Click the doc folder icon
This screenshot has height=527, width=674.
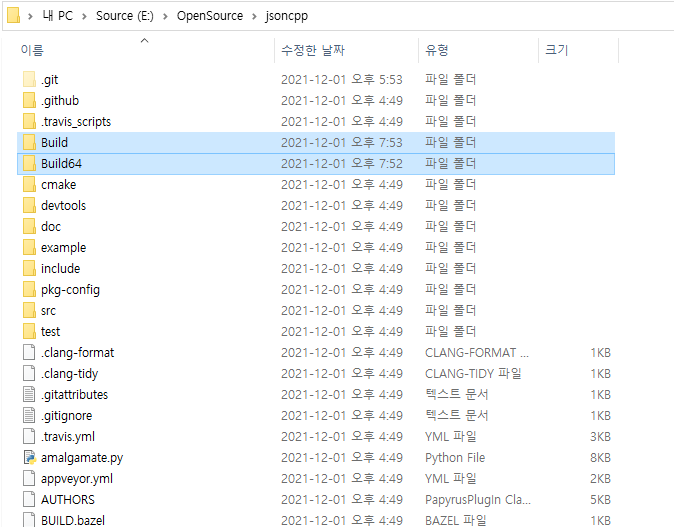pos(29,227)
